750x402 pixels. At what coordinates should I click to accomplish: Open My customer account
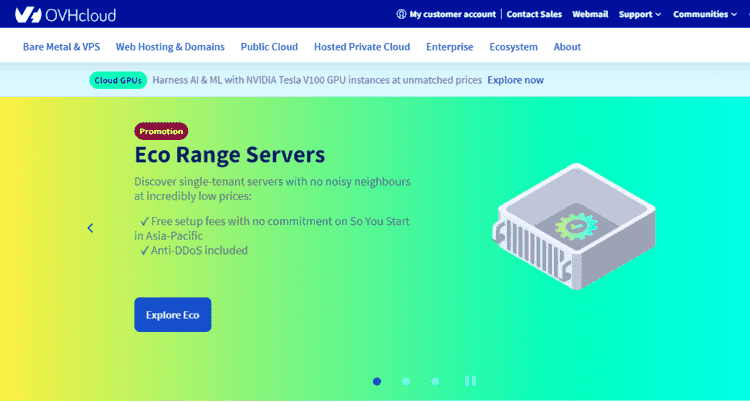click(452, 14)
